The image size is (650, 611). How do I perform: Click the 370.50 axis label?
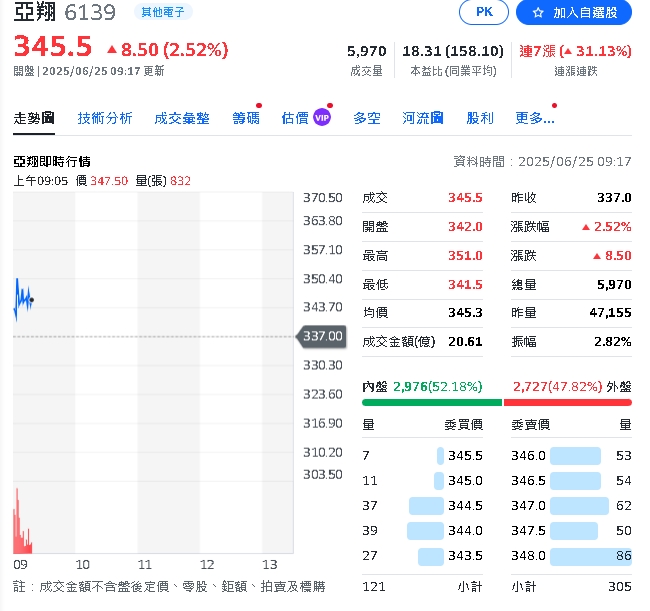[x=323, y=198]
